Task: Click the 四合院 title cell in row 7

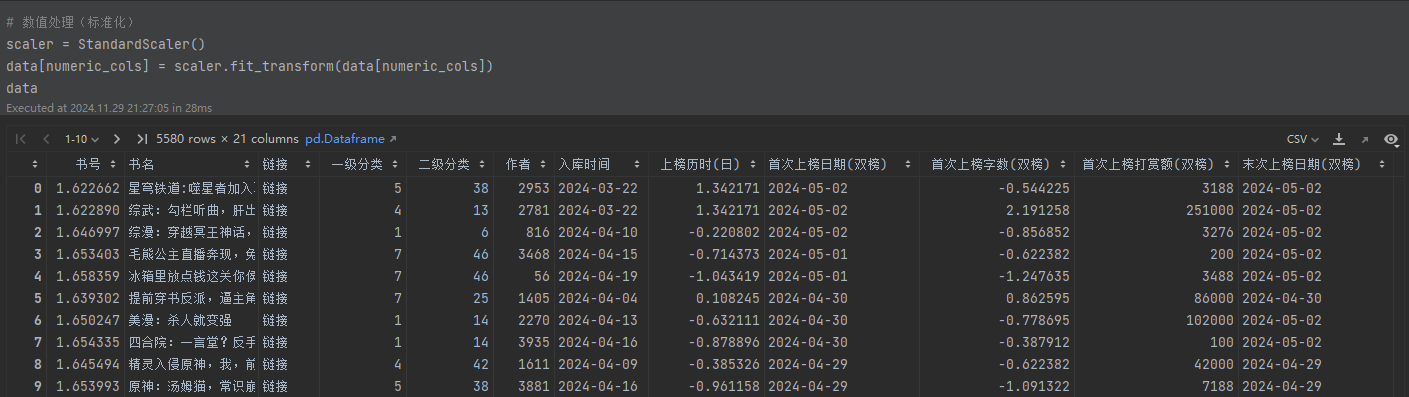Action: tap(192, 341)
